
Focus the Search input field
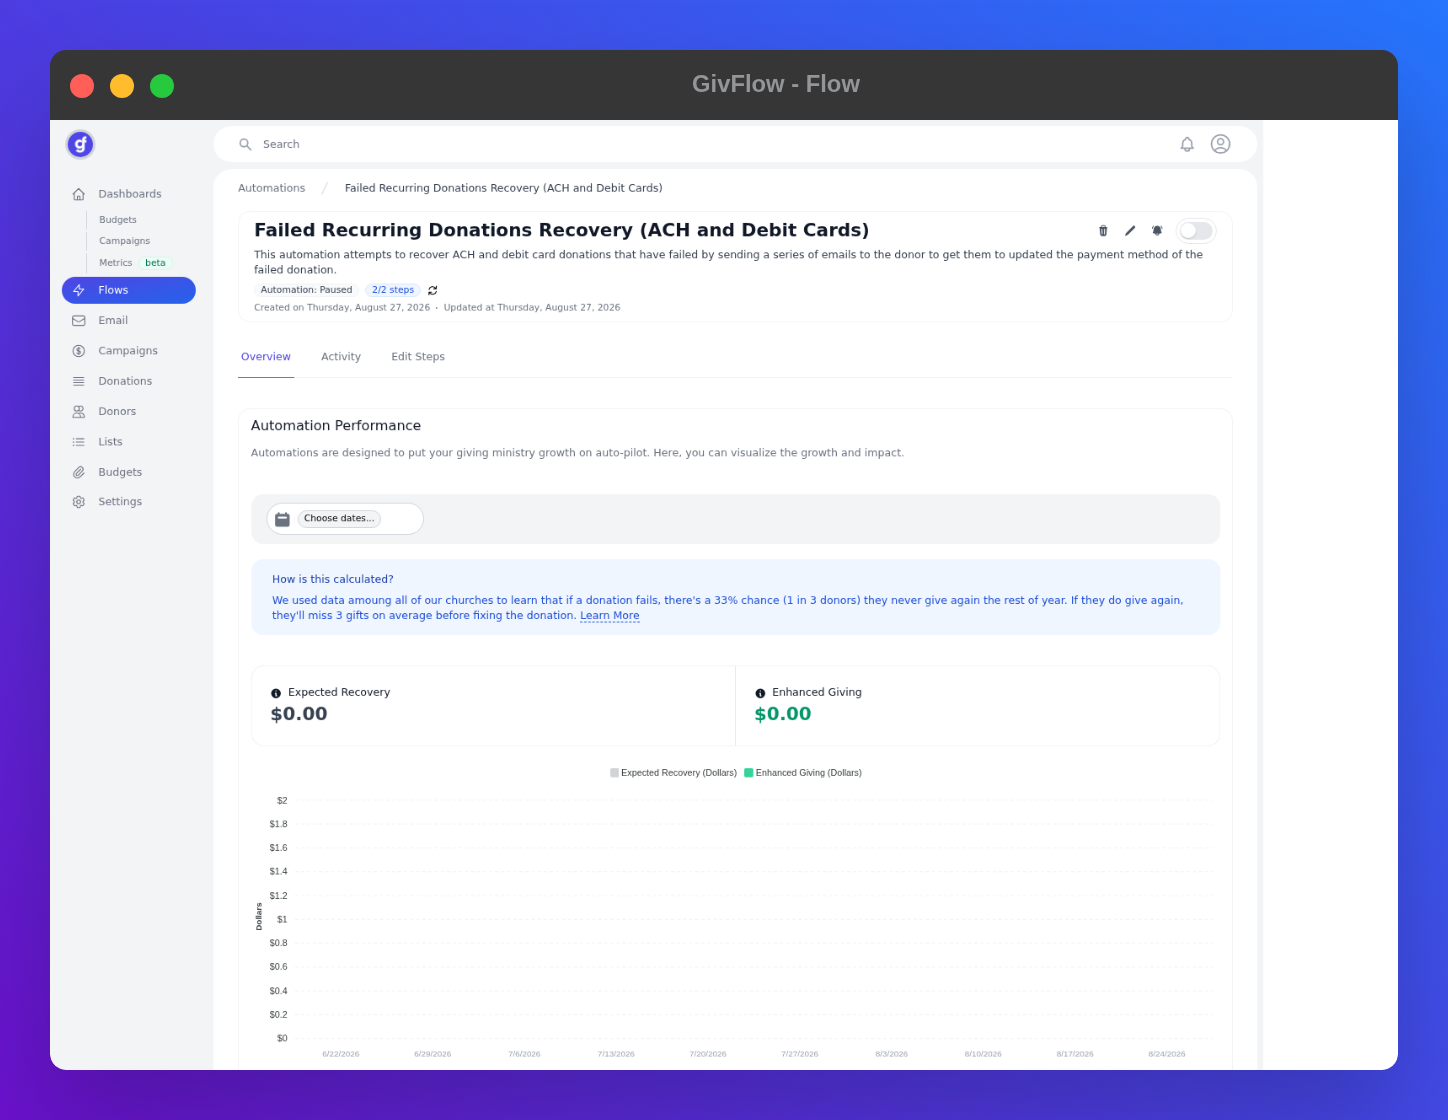(700, 144)
